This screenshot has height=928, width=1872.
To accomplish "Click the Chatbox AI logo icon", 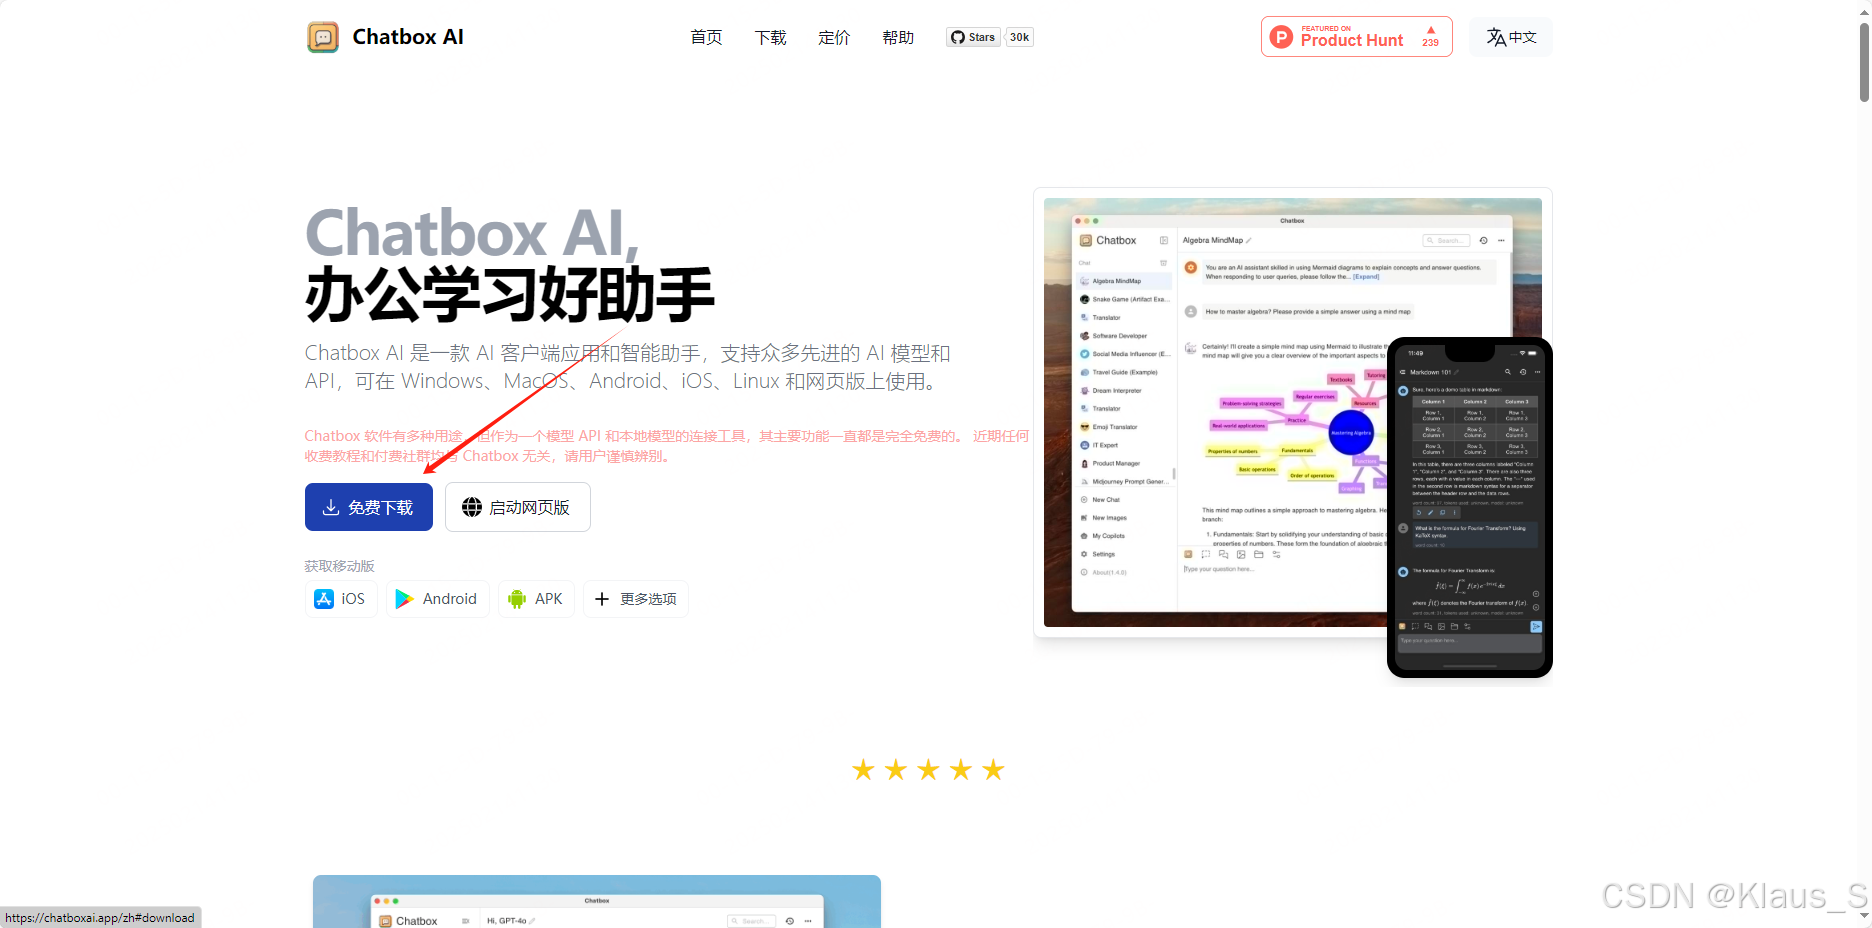I will coord(322,37).
